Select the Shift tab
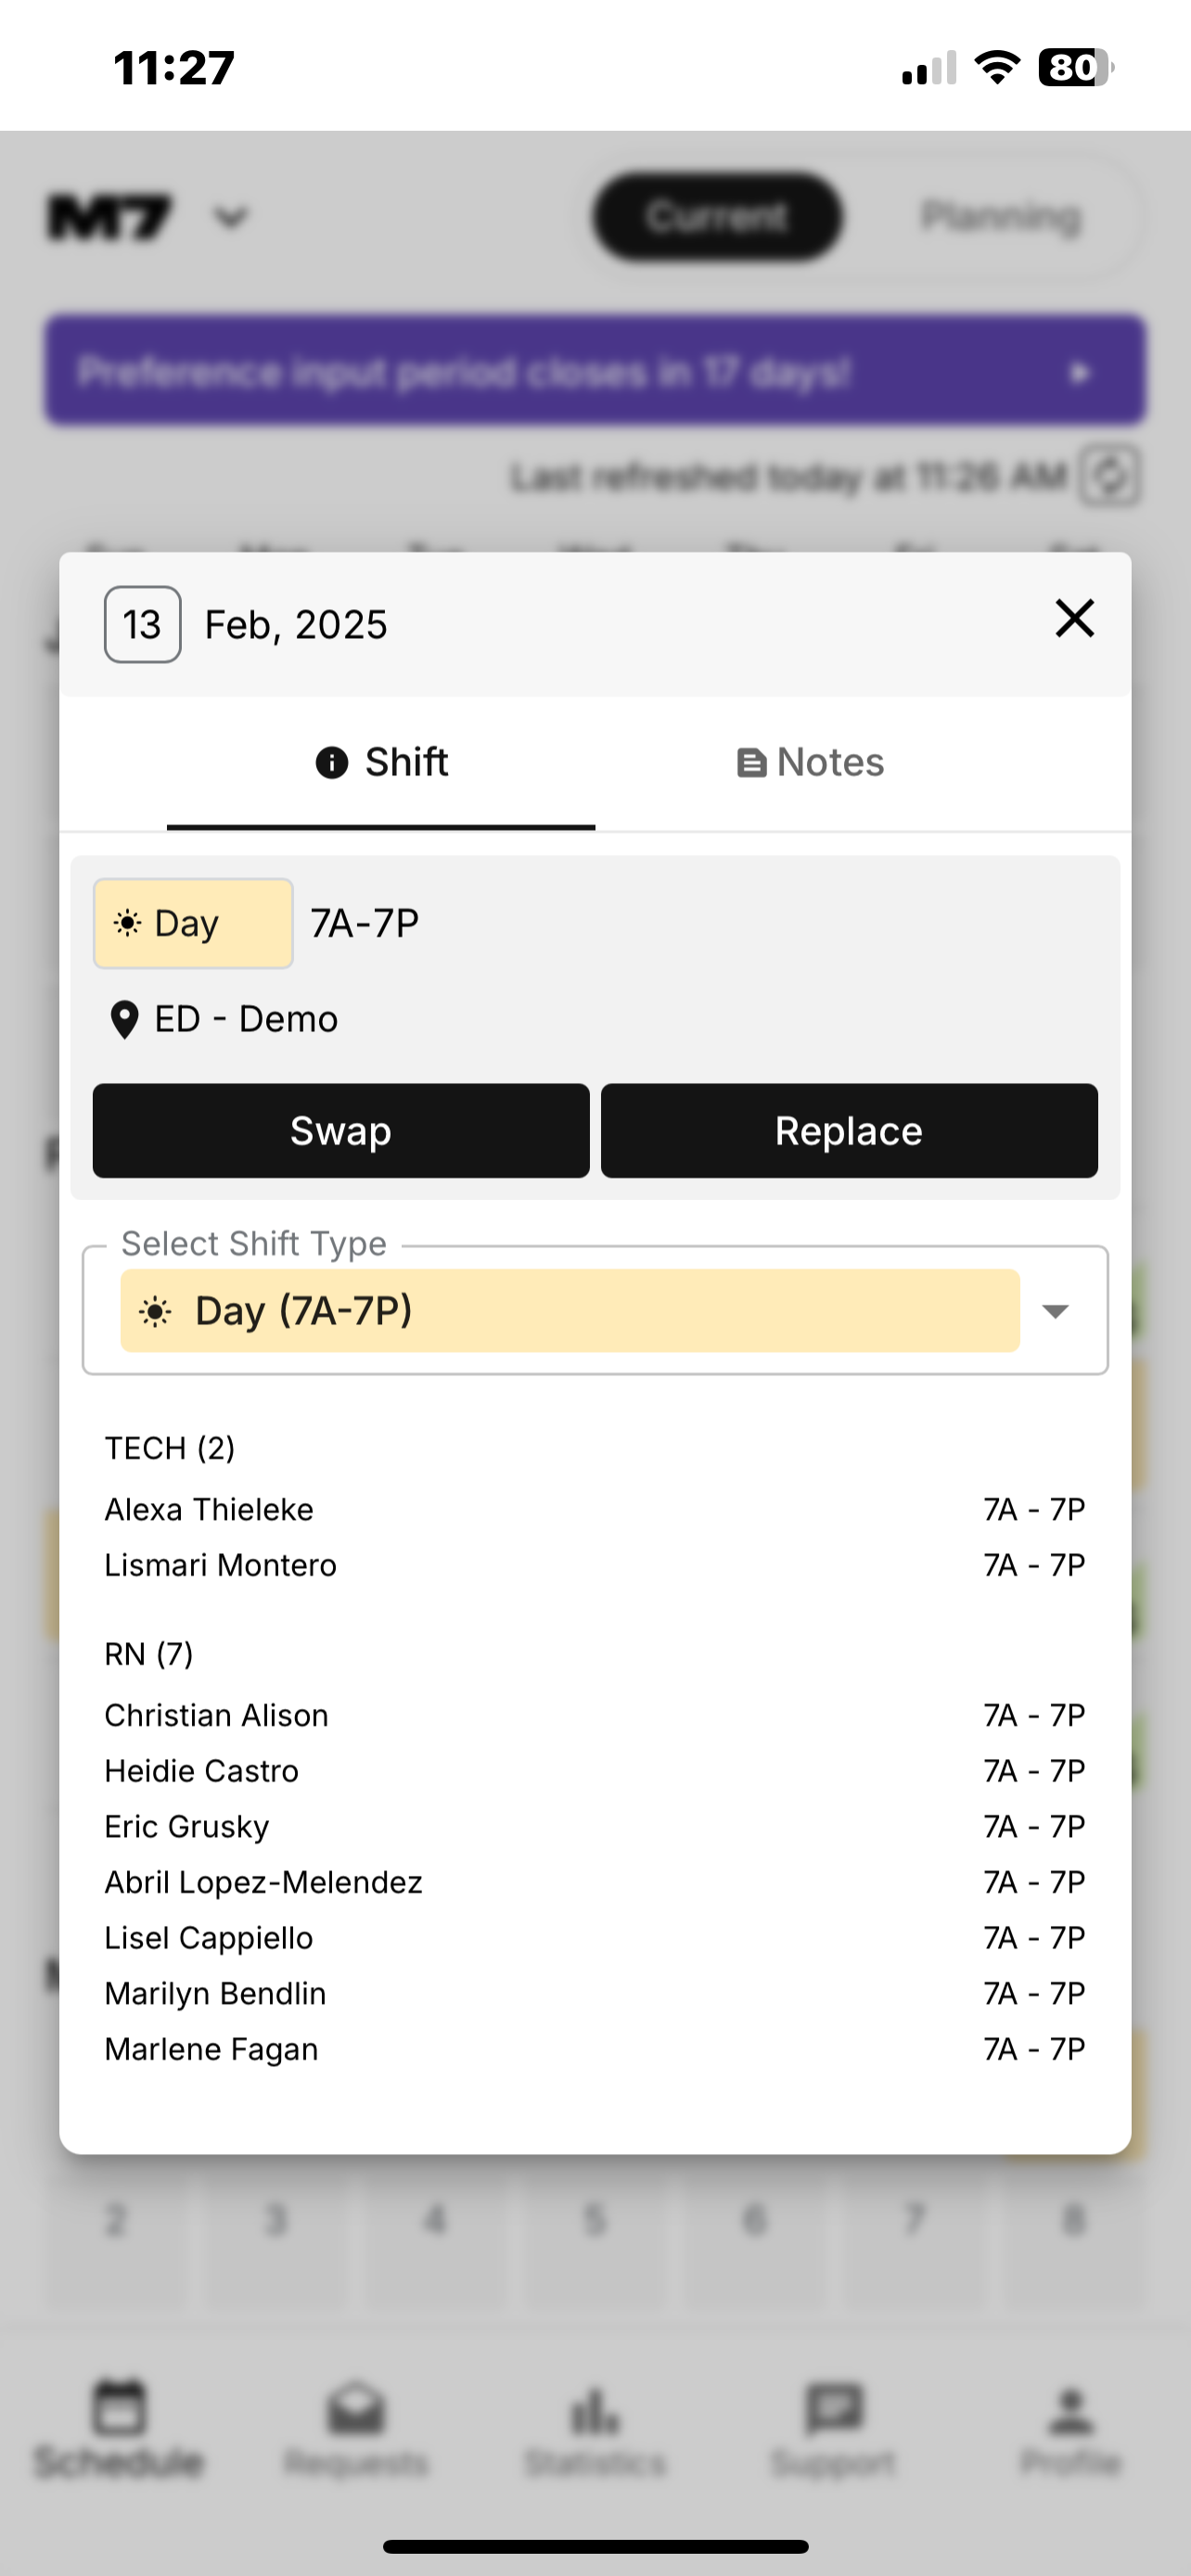This screenshot has width=1191, height=2576. tap(381, 763)
